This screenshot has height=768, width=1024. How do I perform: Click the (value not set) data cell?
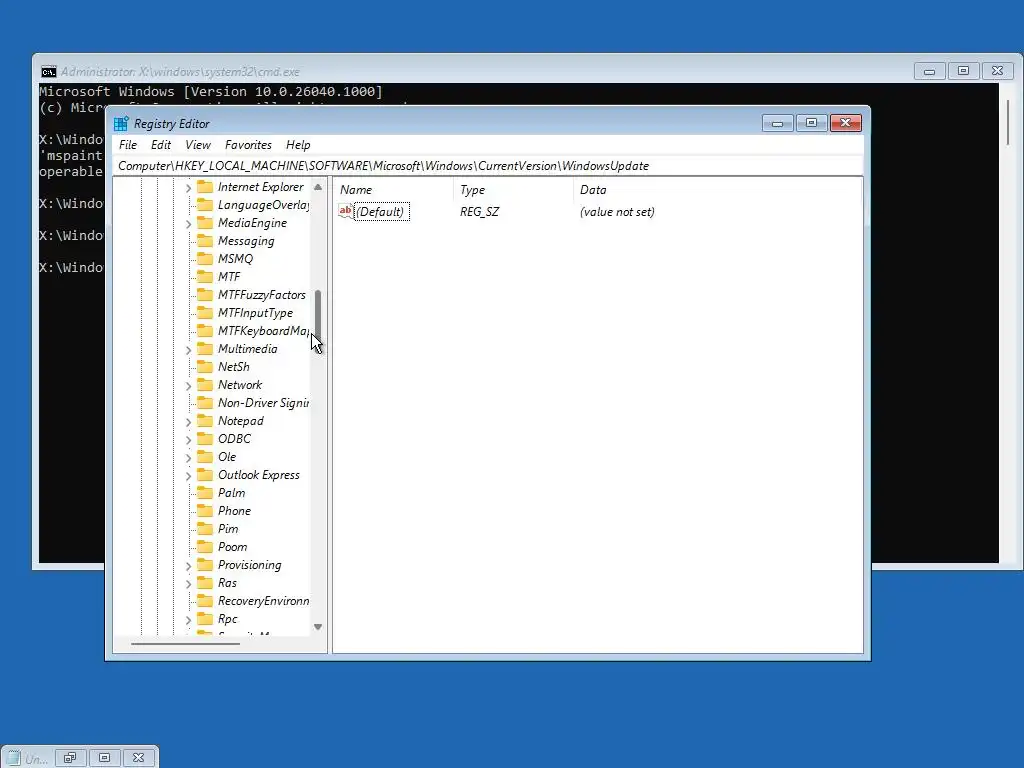617,212
